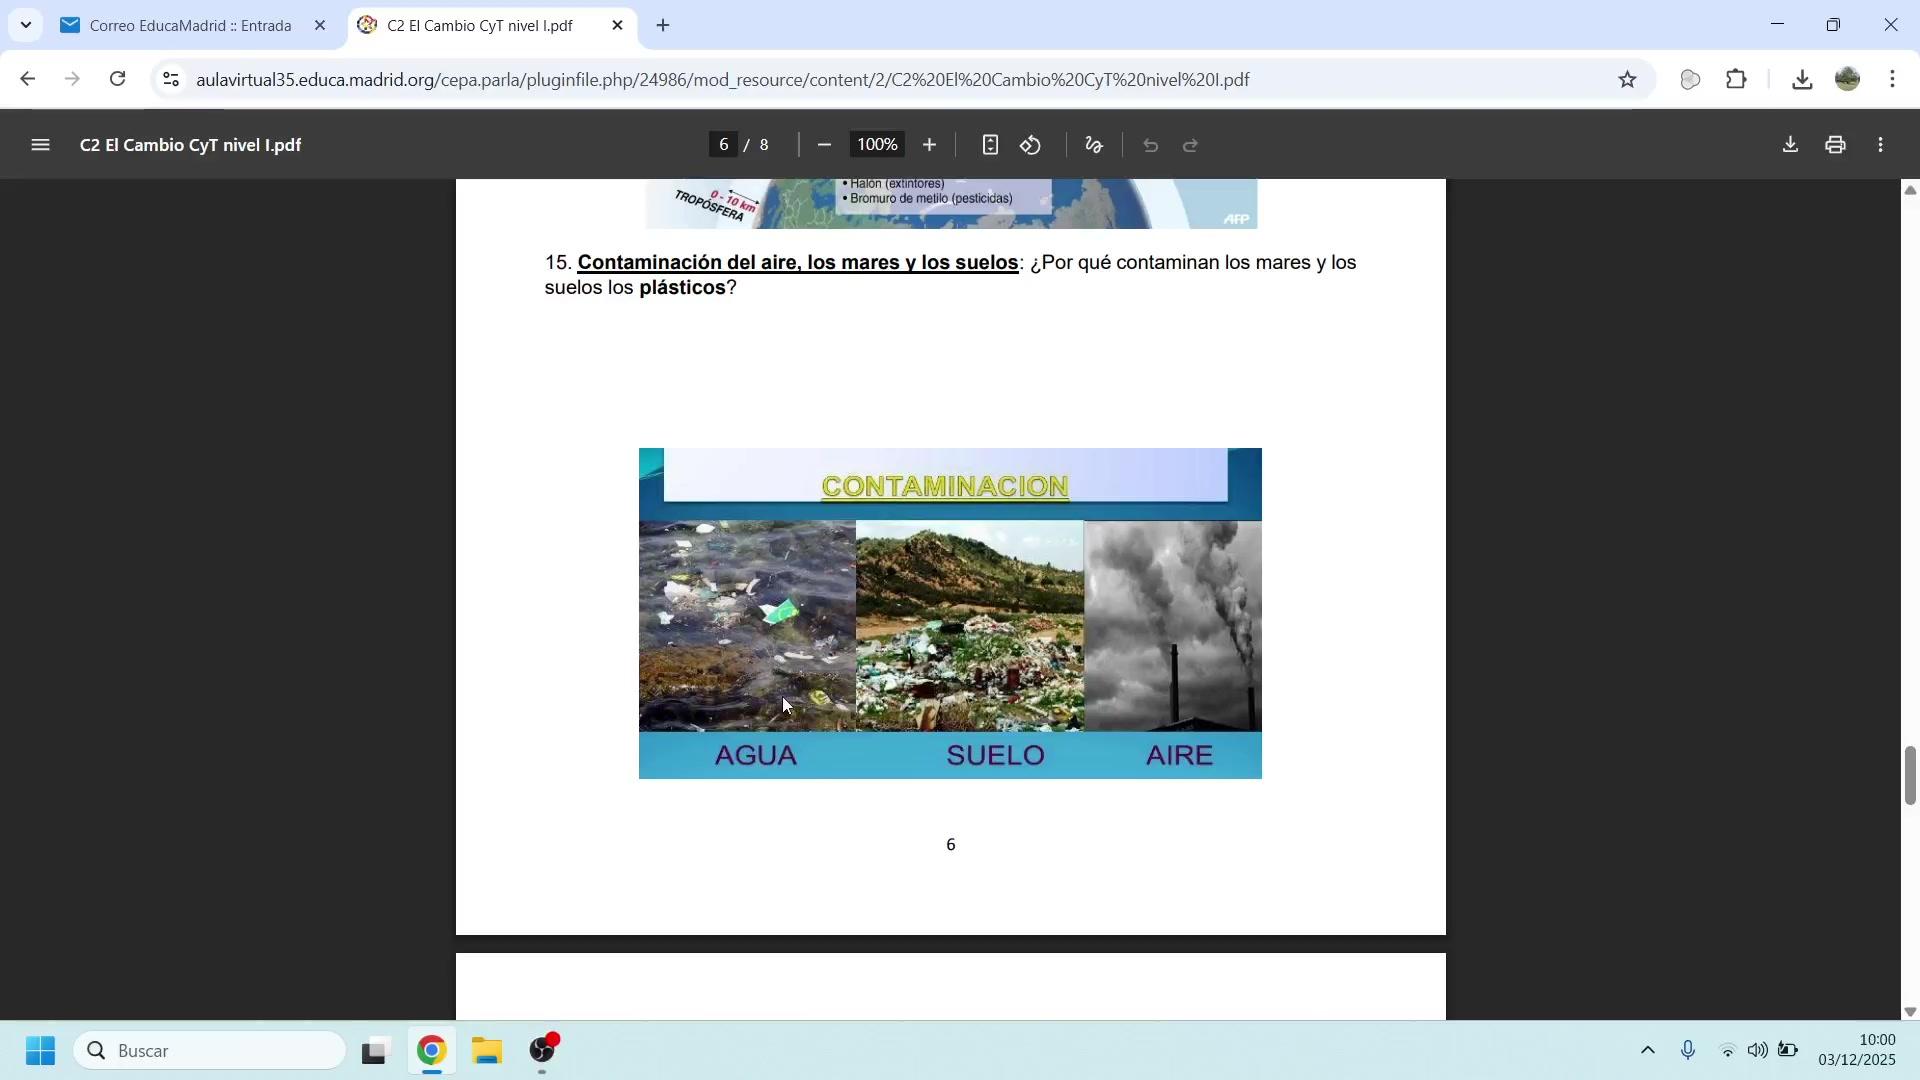Switch to the Correo EducaMadrid tab
1920x1080 pixels.
[x=190, y=26]
